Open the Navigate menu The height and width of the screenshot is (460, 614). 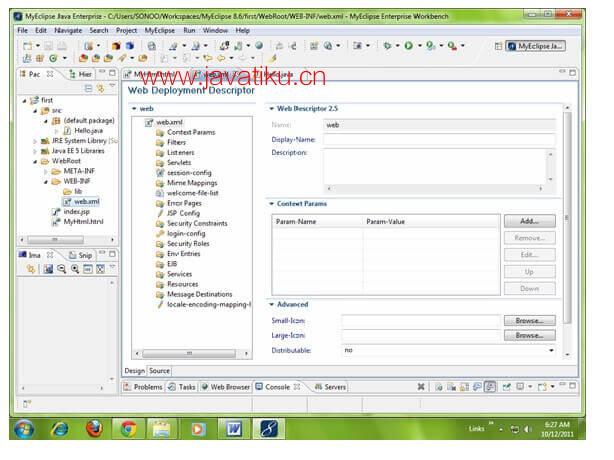[68, 31]
